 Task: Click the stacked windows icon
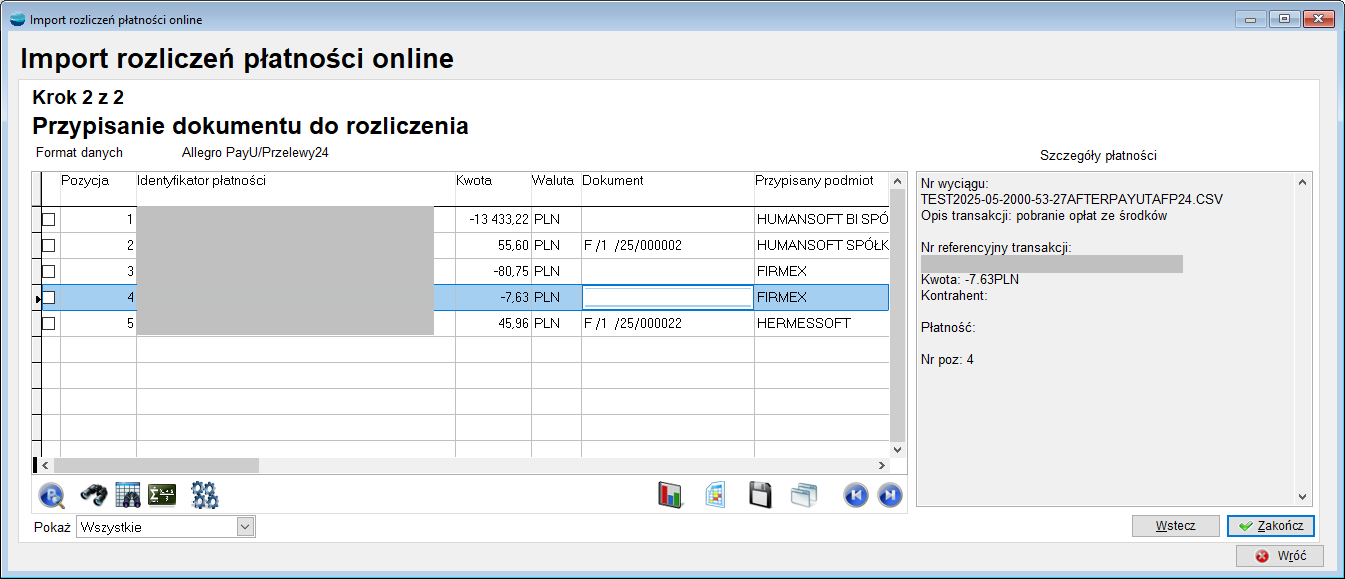804,495
